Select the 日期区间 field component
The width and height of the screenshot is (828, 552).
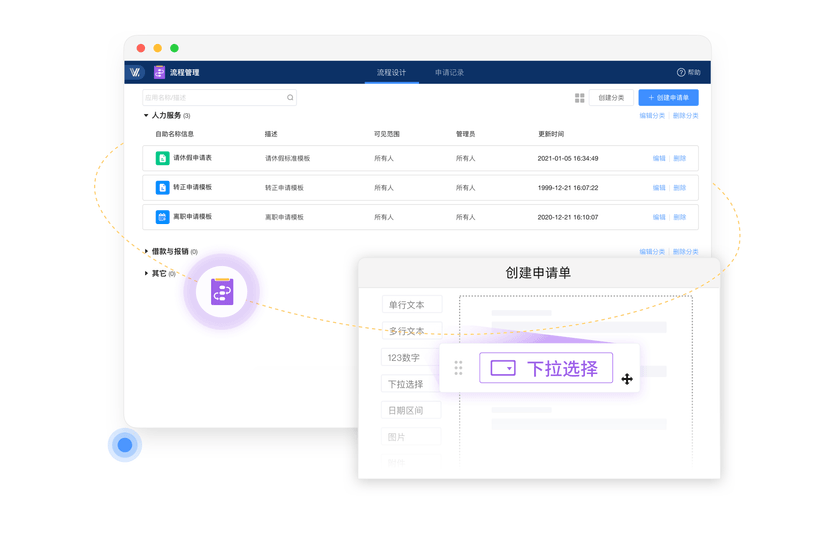411,410
